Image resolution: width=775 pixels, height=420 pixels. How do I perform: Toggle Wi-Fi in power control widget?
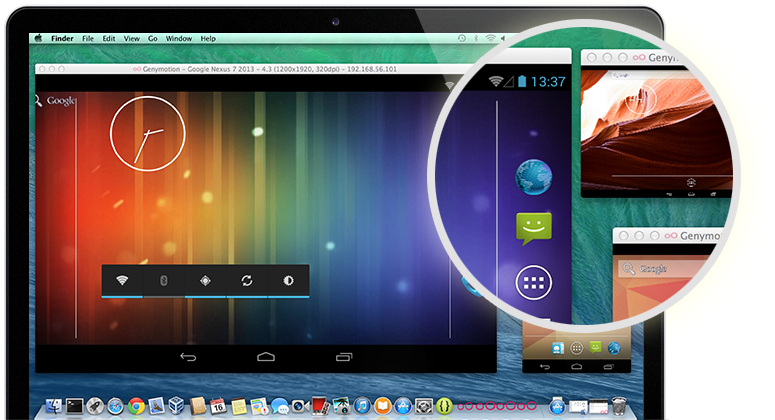coord(122,281)
